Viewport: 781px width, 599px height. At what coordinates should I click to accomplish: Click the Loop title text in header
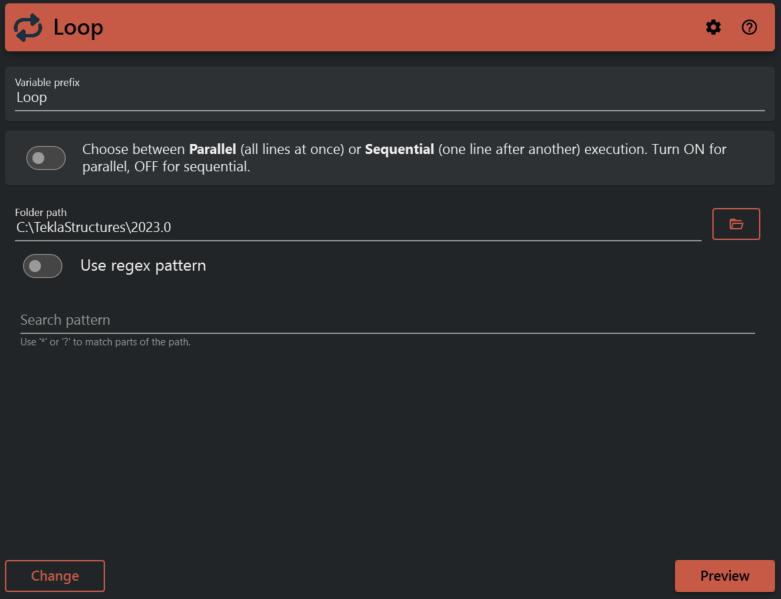[x=78, y=28]
